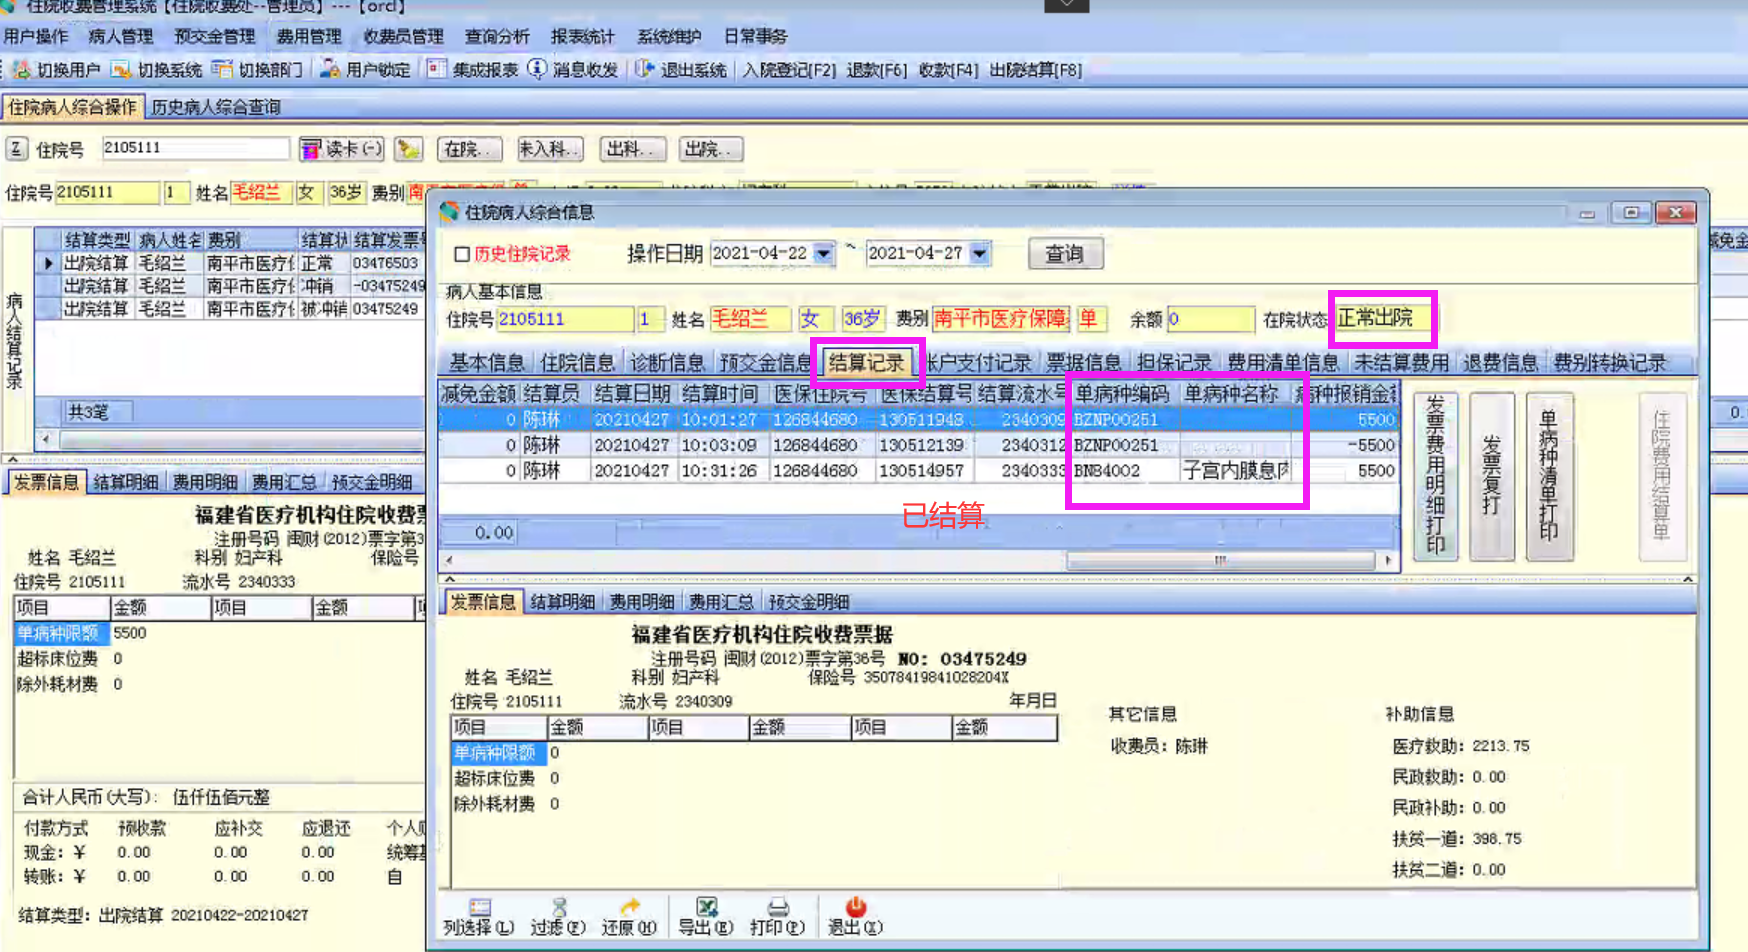
Task: Open the 未入科.. dropdown button
Action: 549,149
